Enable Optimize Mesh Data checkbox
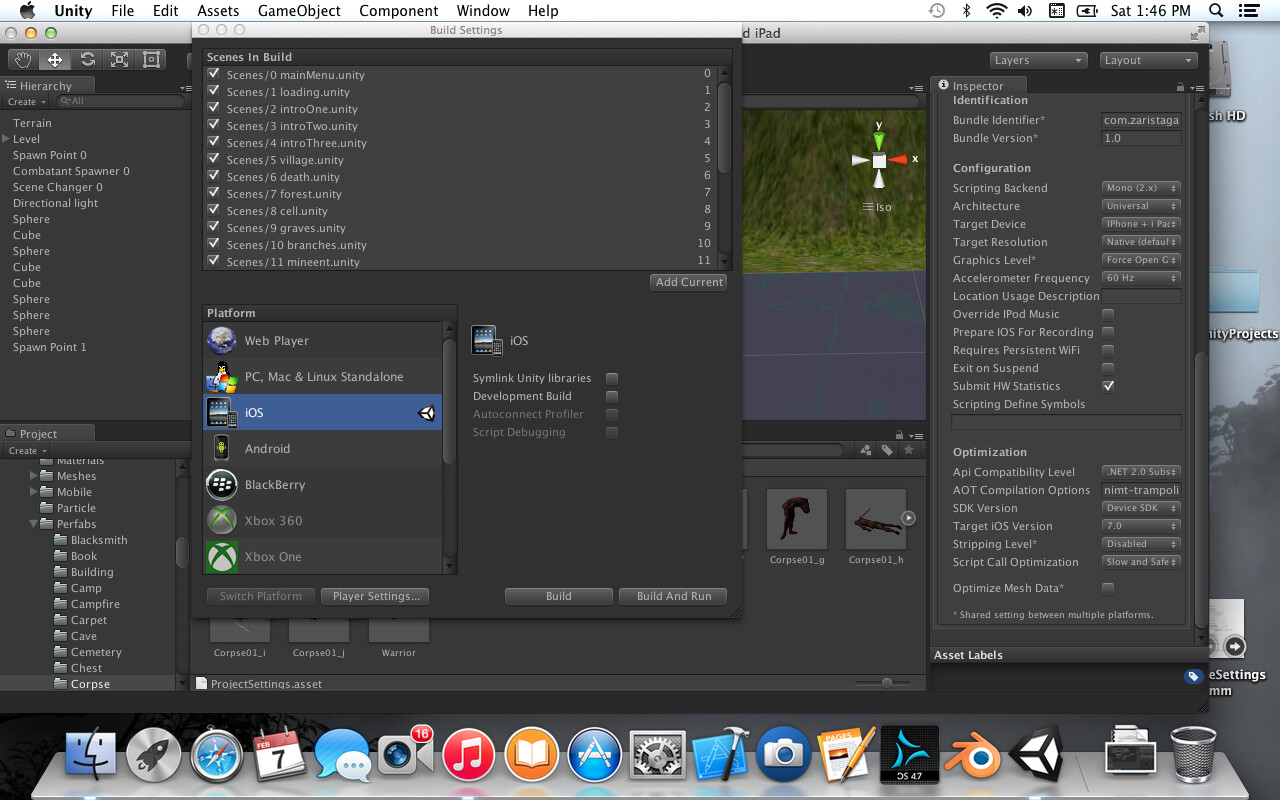 tap(1108, 588)
